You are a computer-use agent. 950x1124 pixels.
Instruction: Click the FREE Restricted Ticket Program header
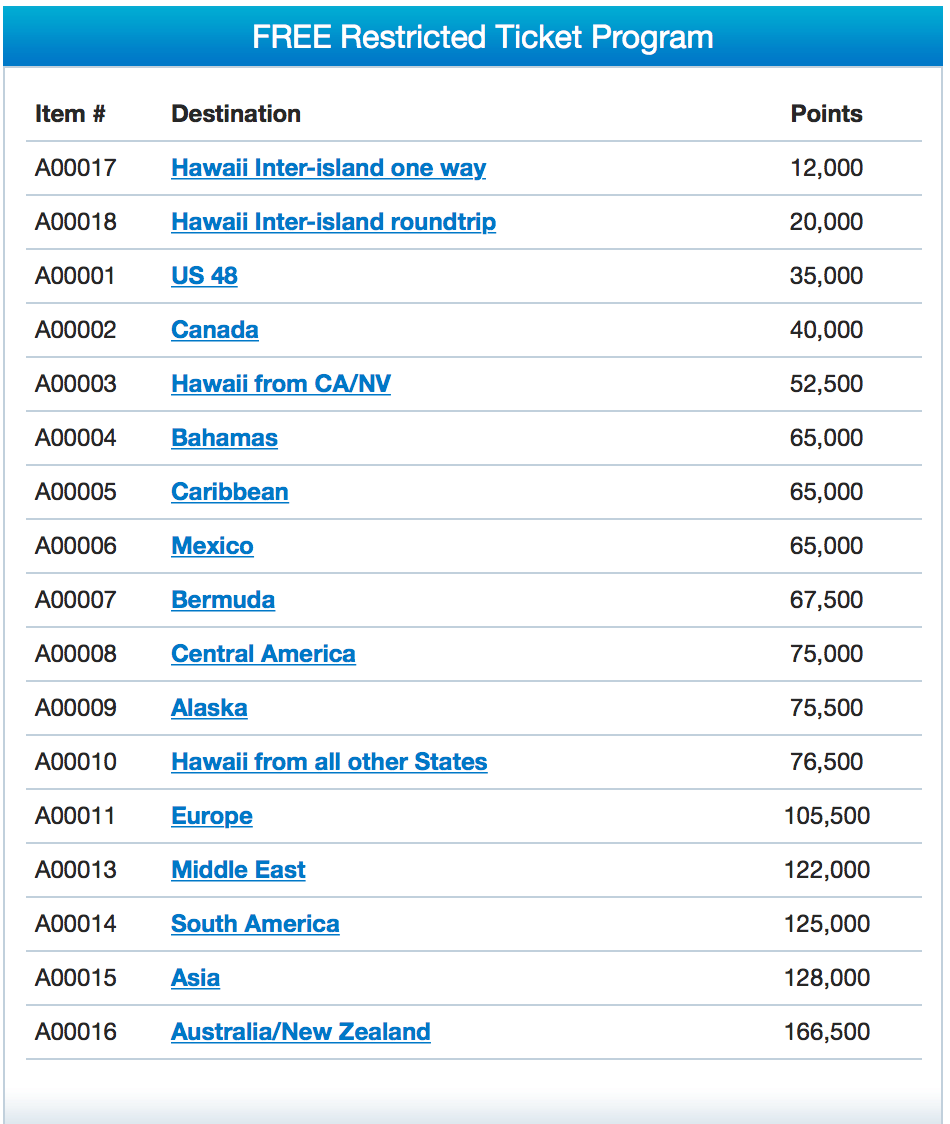pos(483,37)
